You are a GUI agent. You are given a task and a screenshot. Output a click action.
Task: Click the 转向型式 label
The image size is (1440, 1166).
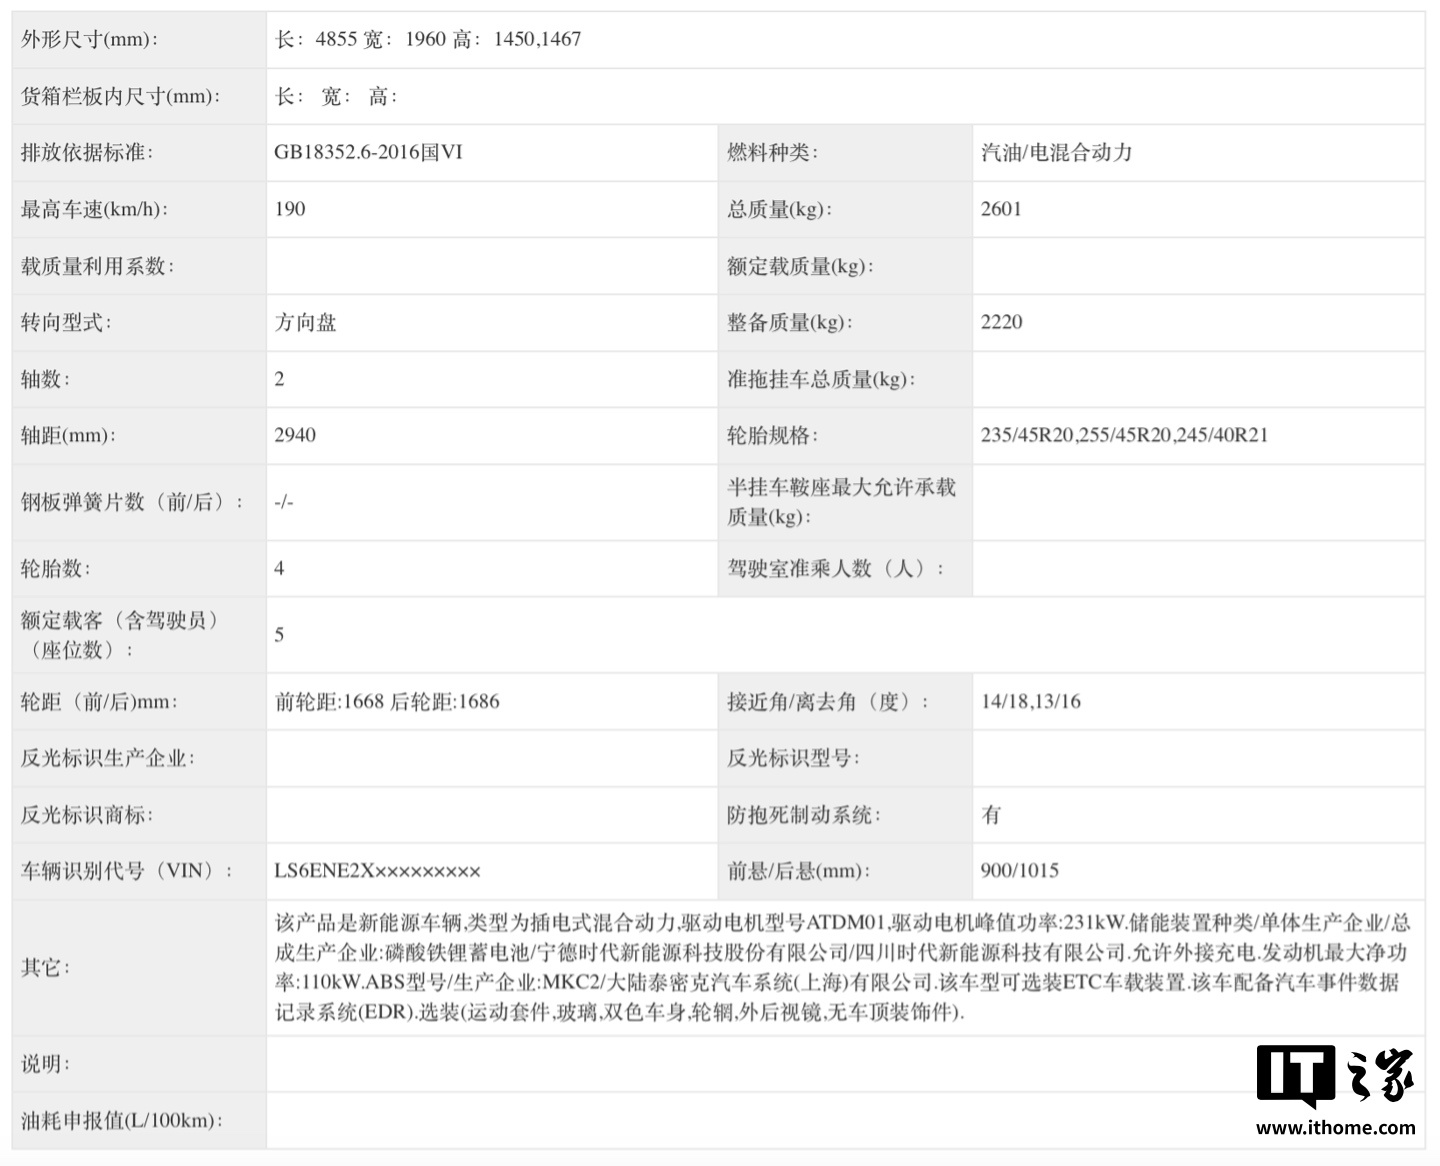pos(67,323)
